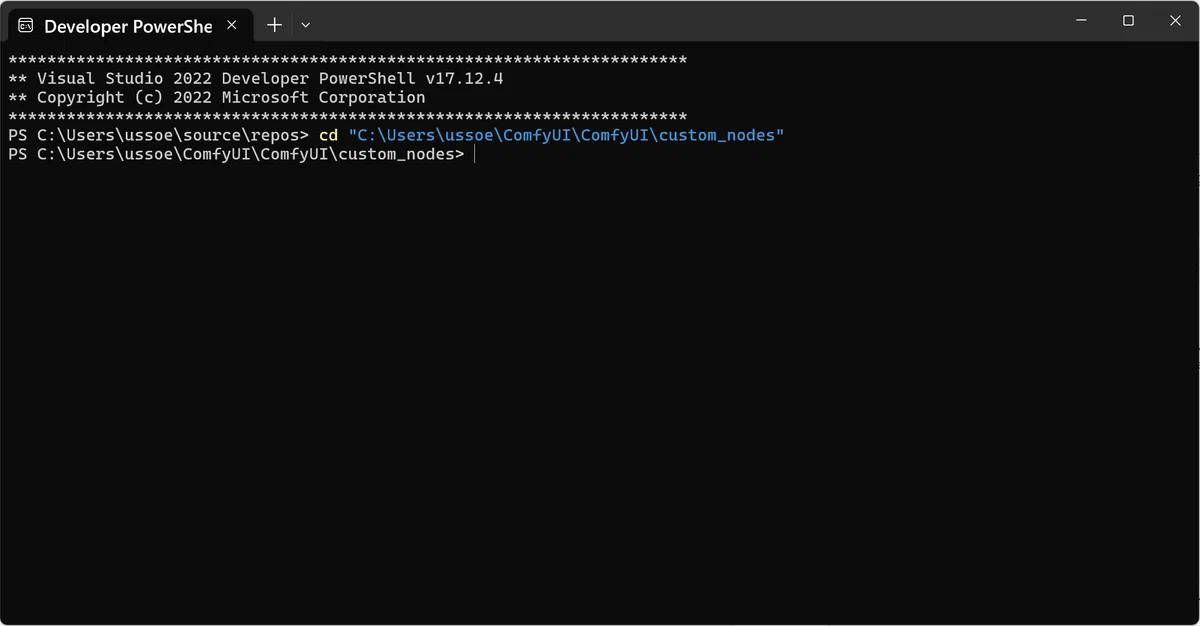
Task: Place cursor at the current command prompt
Action: pos(476,155)
